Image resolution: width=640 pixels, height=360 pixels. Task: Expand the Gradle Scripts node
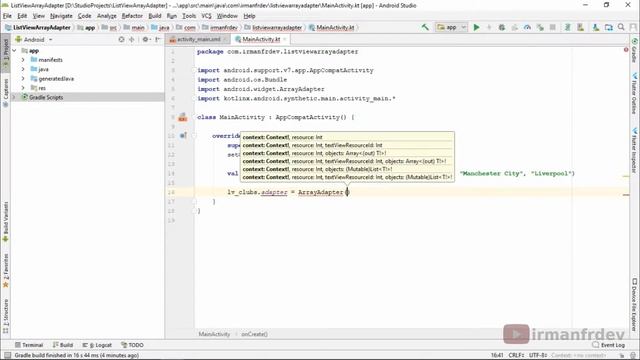(15, 98)
